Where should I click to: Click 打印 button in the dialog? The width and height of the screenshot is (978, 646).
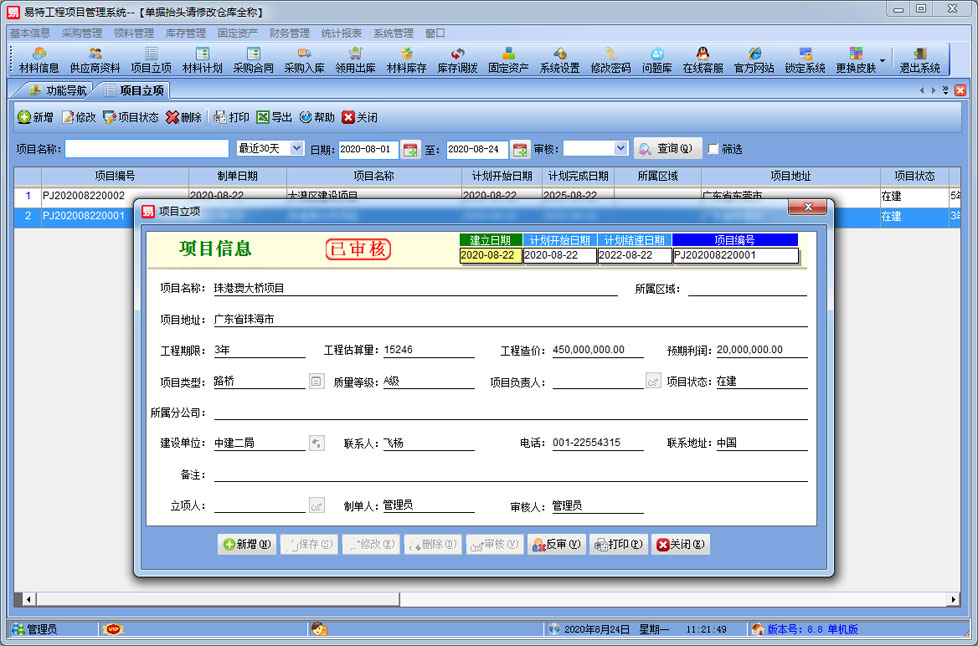tap(618, 544)
